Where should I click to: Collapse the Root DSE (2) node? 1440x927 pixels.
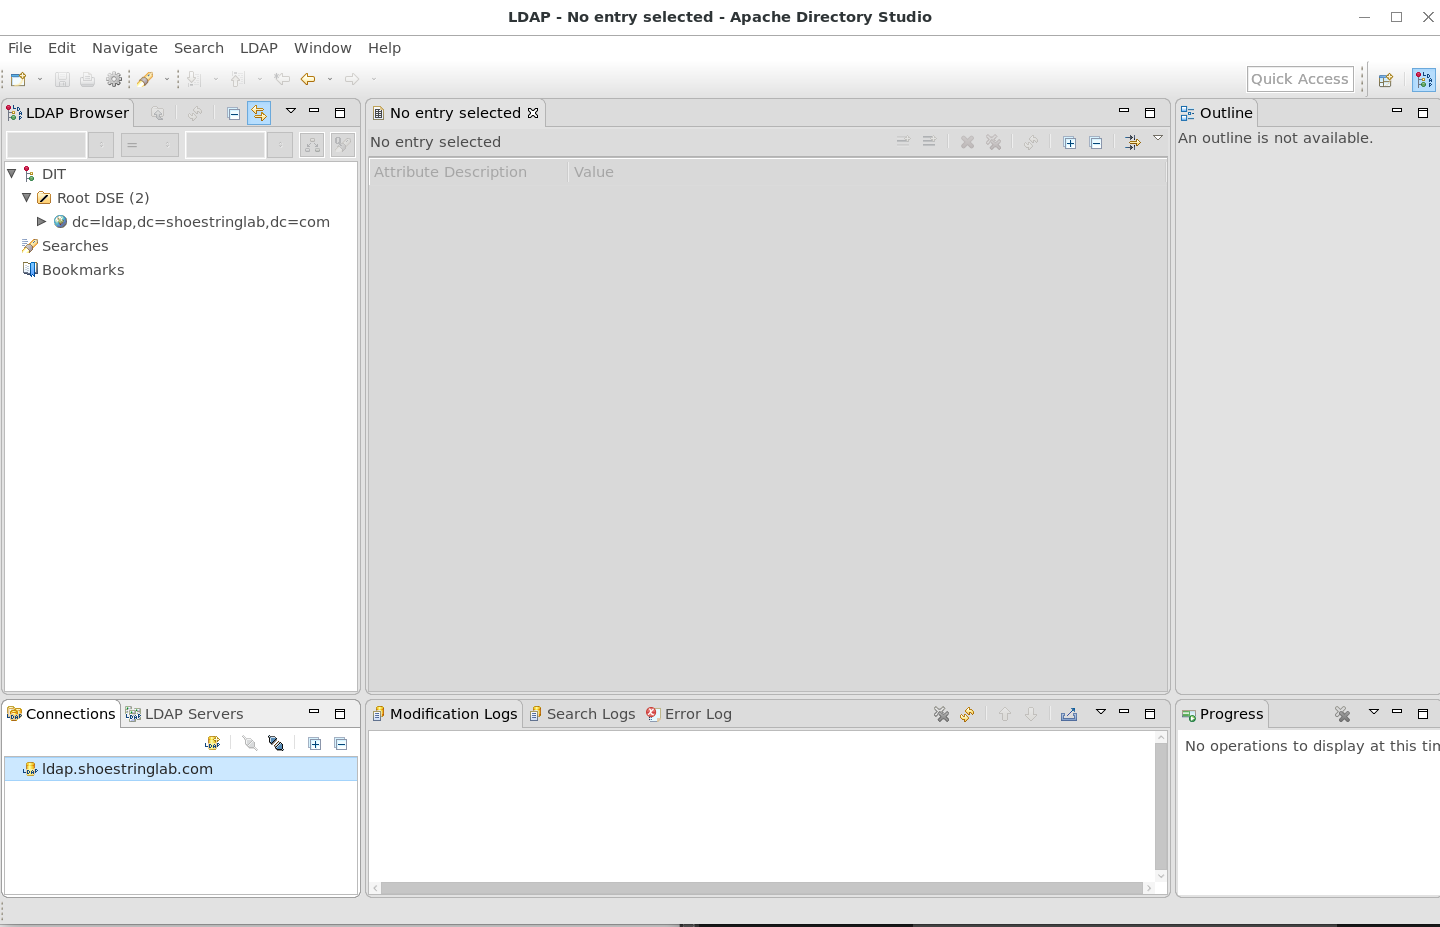coord(27,197)
